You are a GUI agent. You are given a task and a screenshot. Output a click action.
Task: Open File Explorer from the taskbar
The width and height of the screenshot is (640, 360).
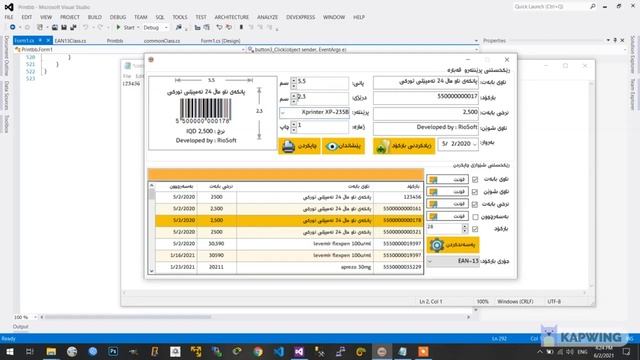coord(51,351)
